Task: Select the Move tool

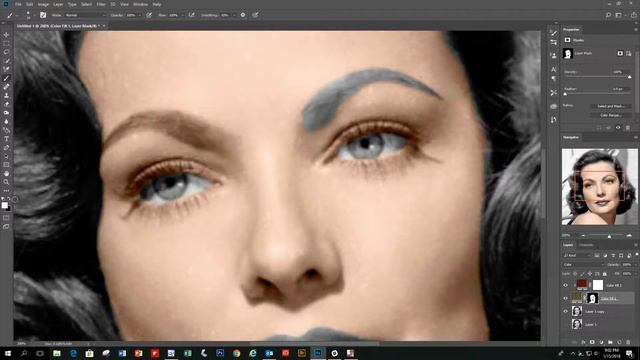Action: point(6,35)
